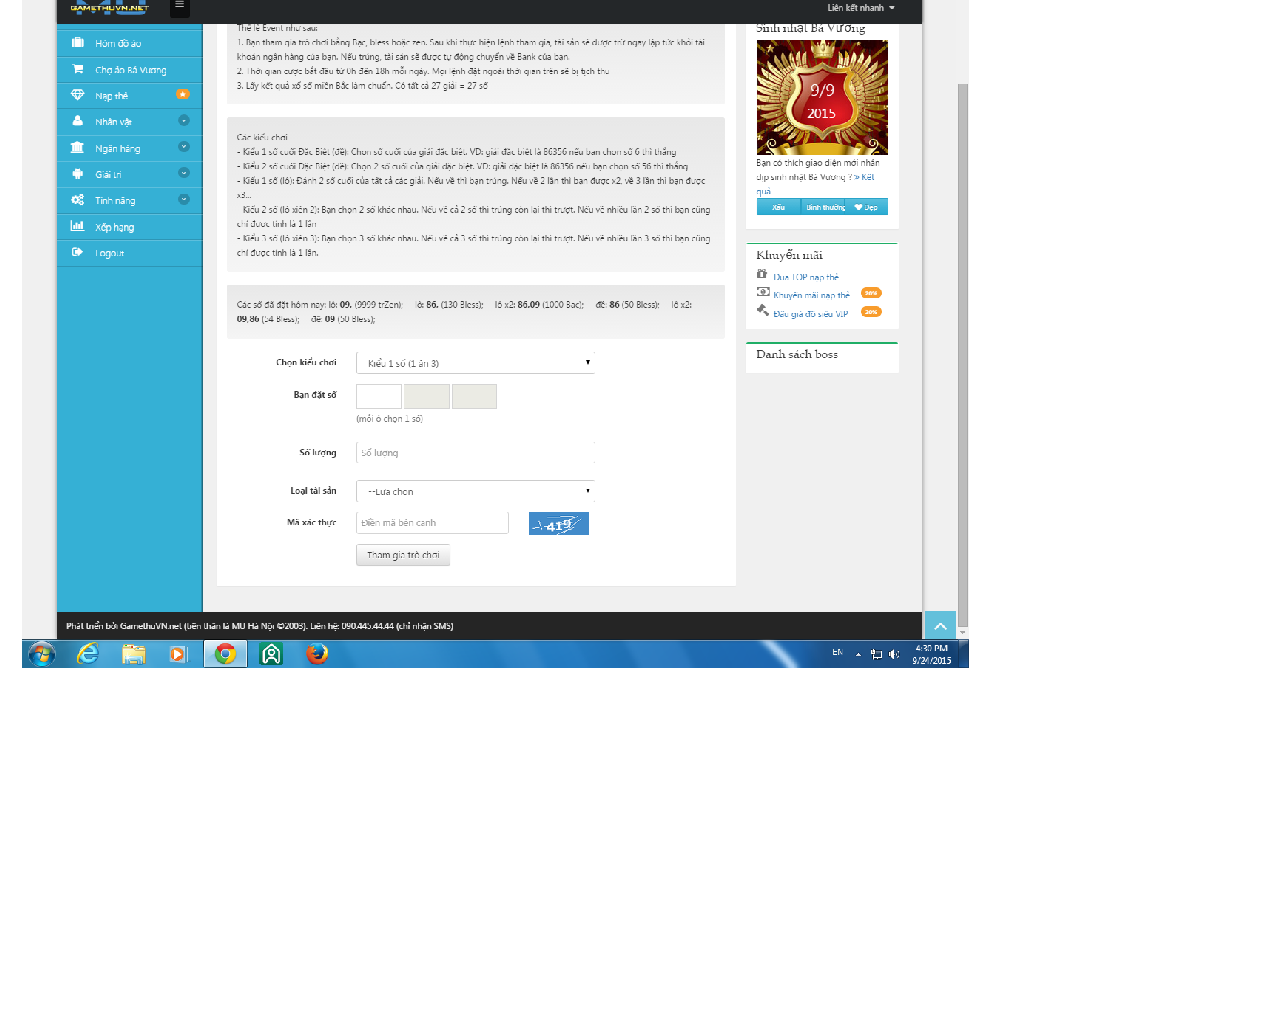
Task: Click the first Bạn đặt số box
Action: point(379,396)
